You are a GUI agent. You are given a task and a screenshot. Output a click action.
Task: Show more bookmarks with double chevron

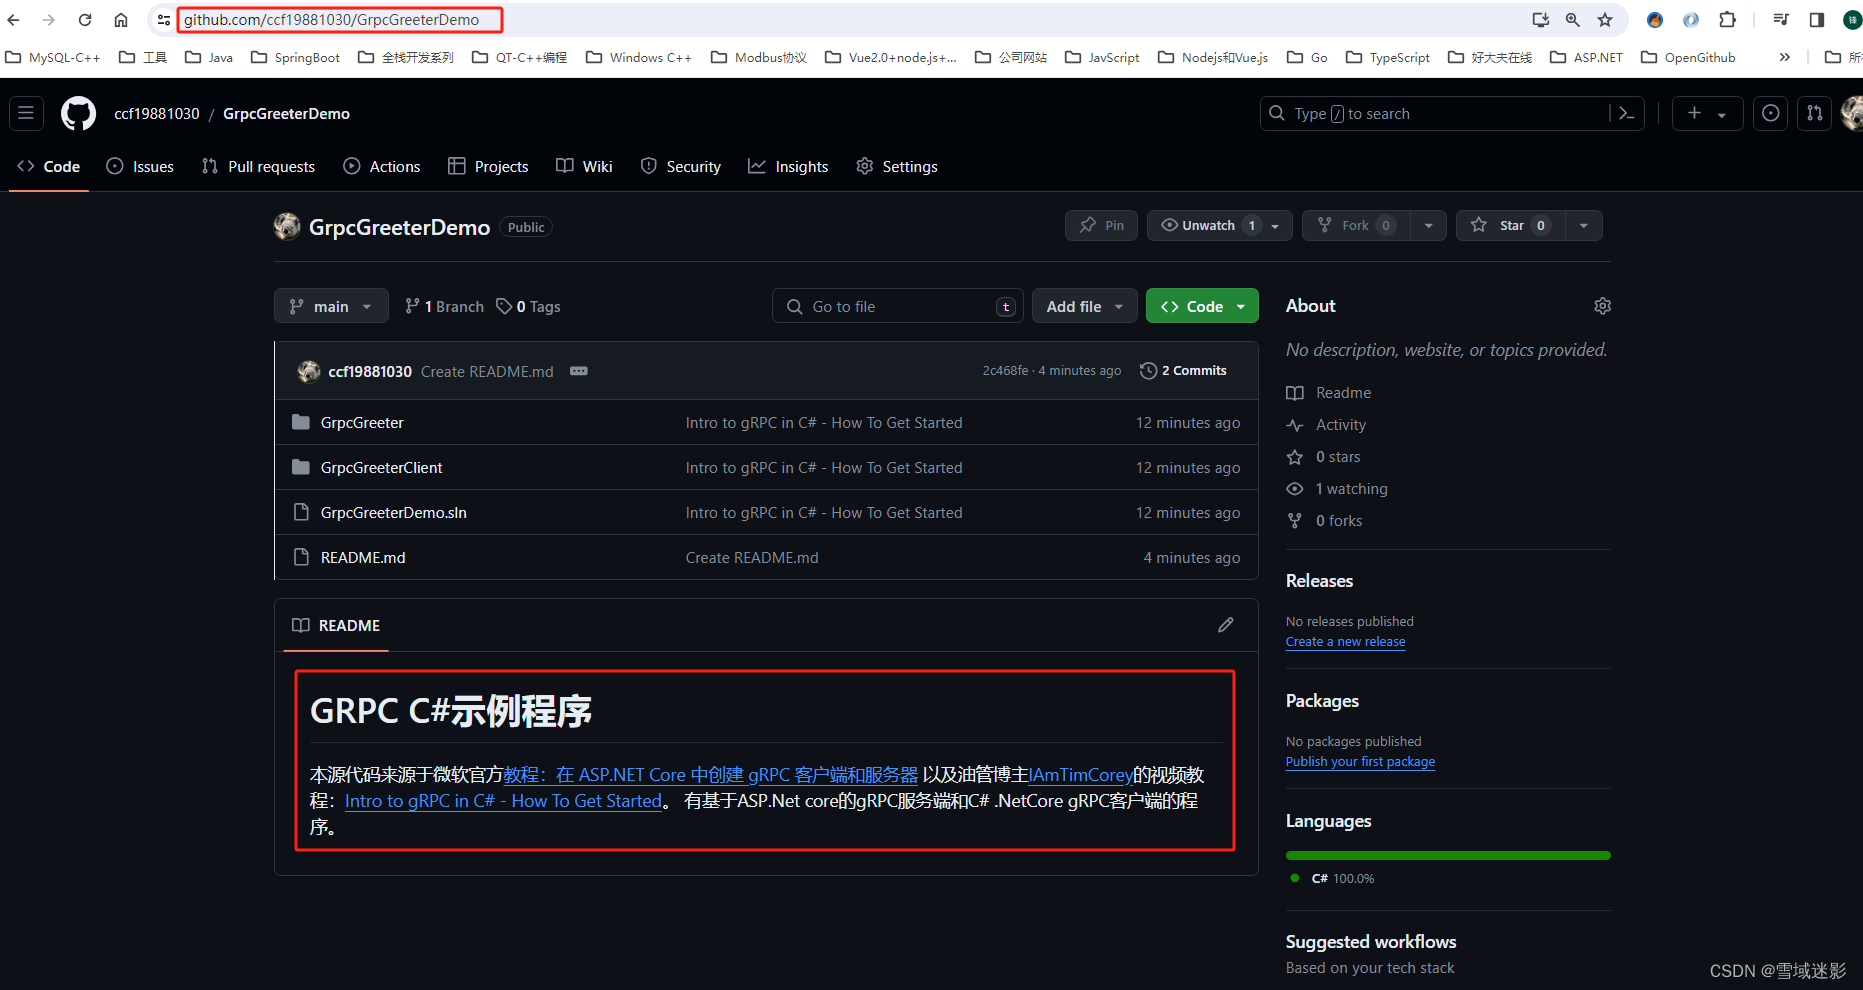1784,57
